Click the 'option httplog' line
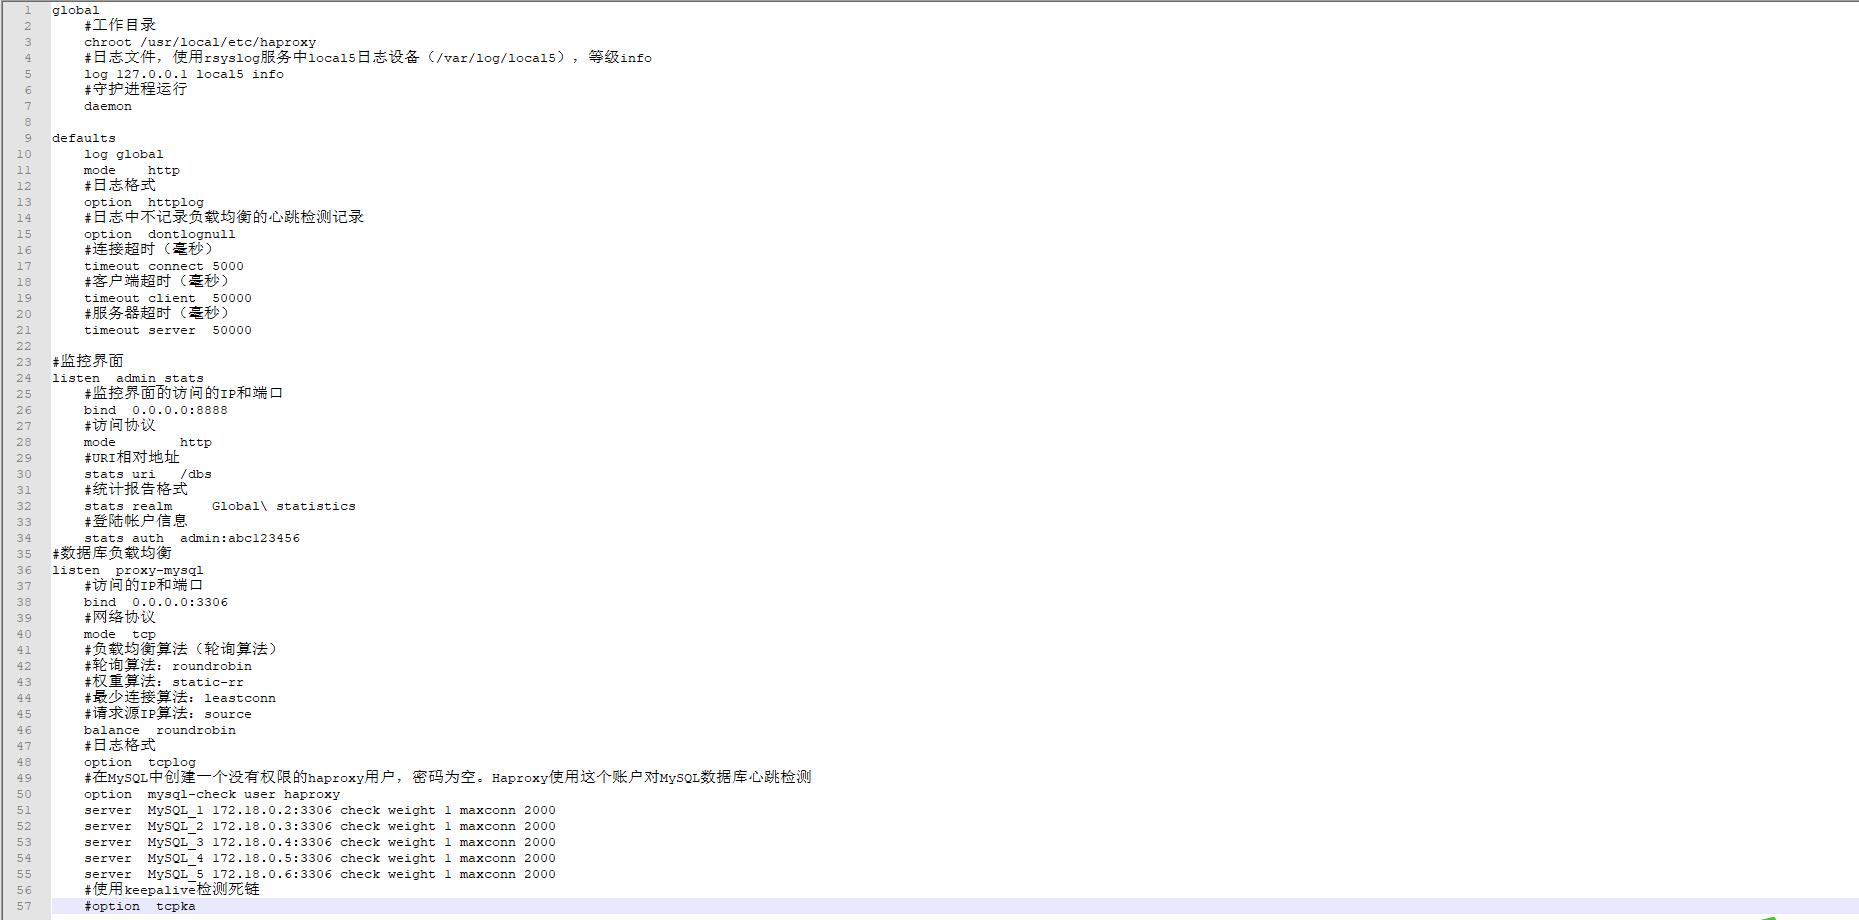 [144, 202]
